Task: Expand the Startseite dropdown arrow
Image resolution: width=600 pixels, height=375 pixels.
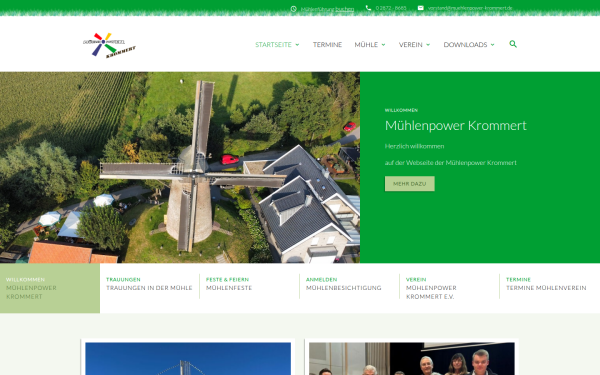Action: [297, 45]
